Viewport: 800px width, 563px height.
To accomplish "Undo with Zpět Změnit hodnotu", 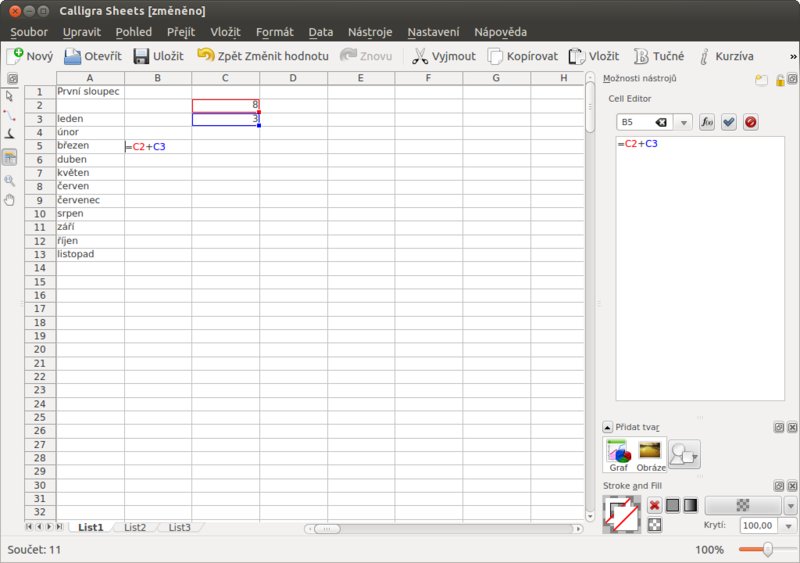I will (263, 56).
